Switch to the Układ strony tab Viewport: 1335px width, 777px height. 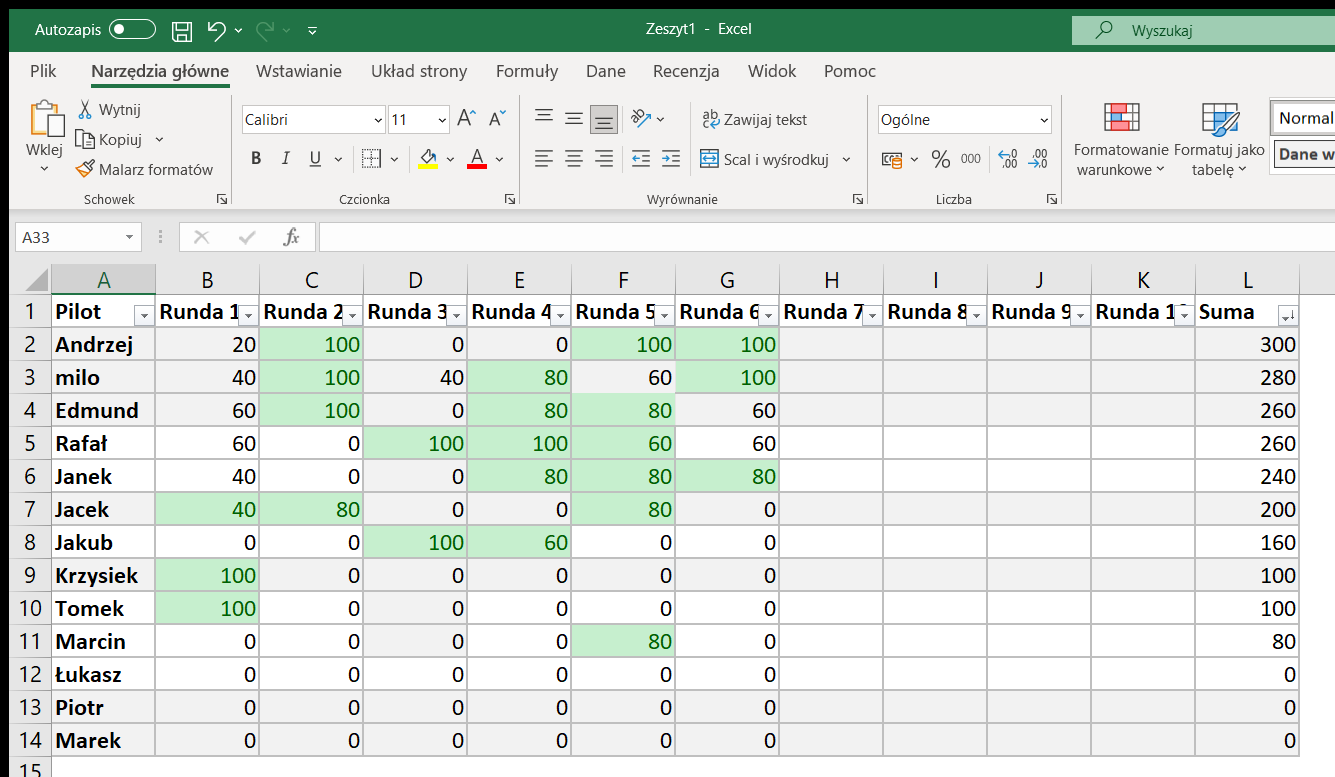tap(419, 71)
